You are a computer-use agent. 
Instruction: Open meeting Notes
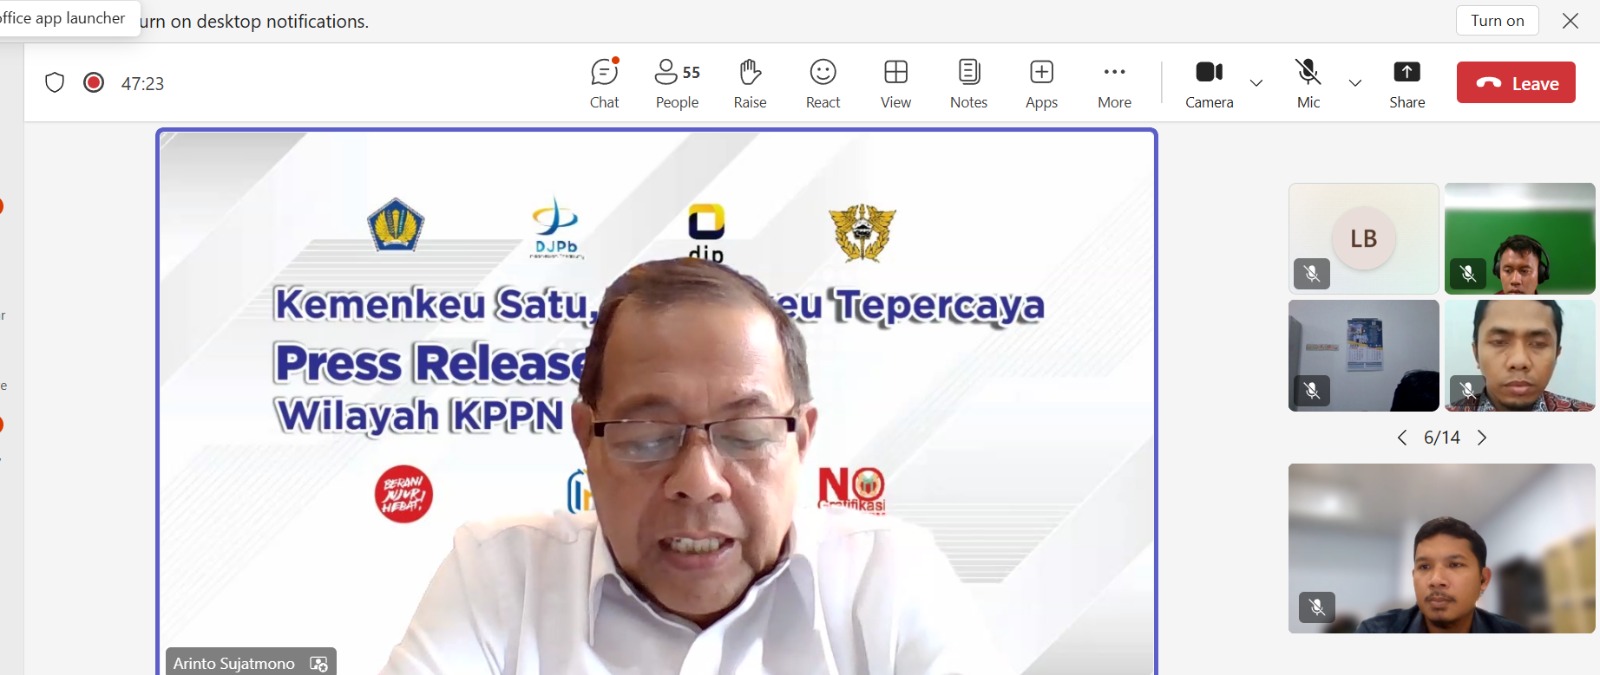tap(969, 83)
